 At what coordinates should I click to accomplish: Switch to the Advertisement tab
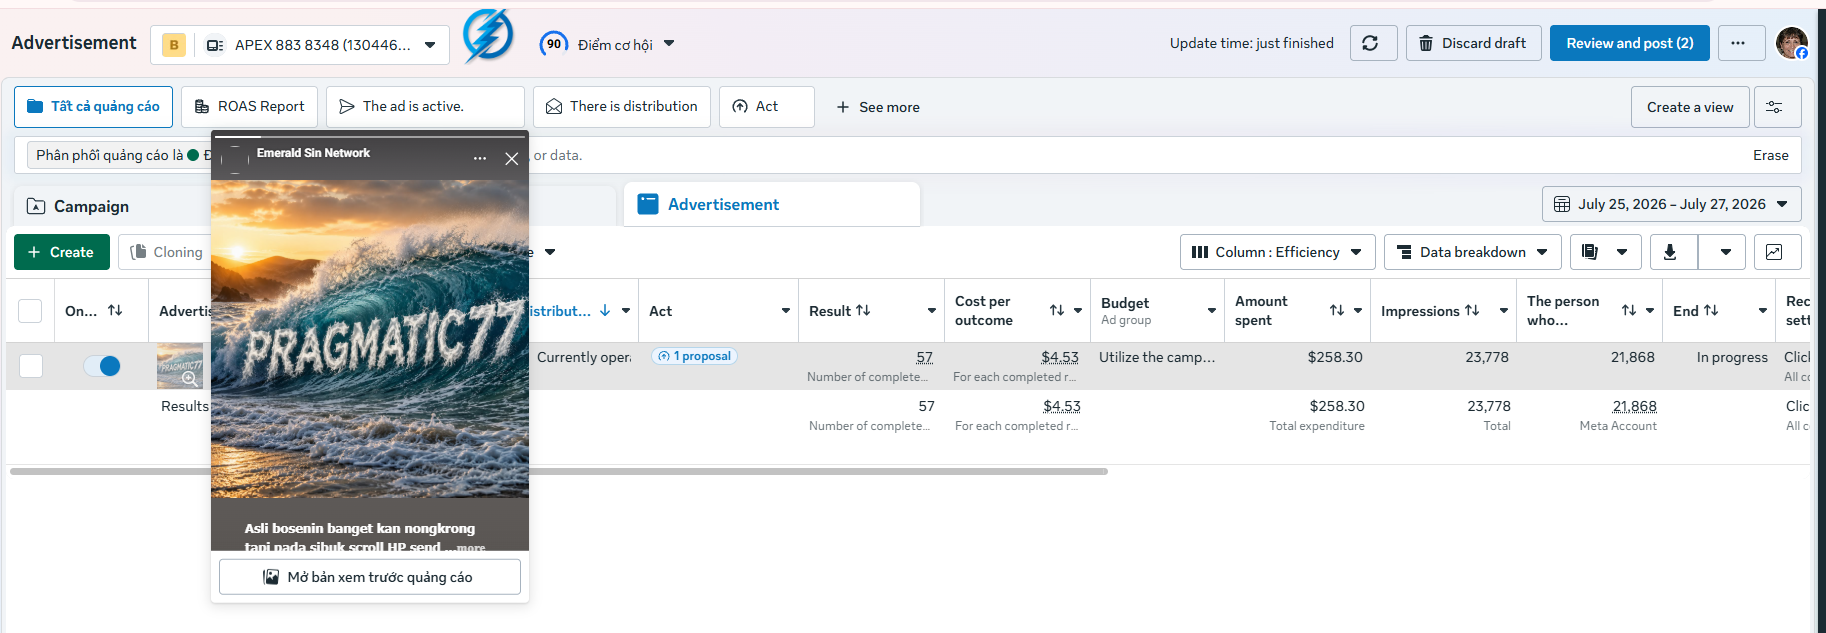click(772, 204)
